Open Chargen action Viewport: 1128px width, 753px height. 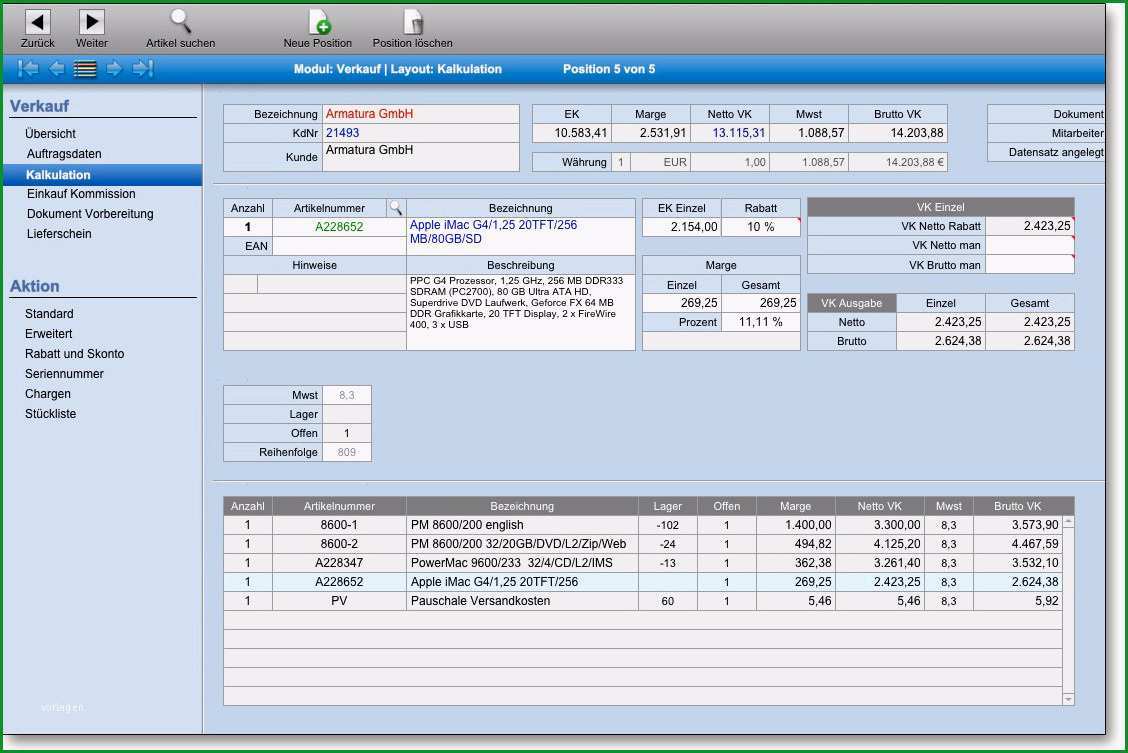[x=47, y=394]
